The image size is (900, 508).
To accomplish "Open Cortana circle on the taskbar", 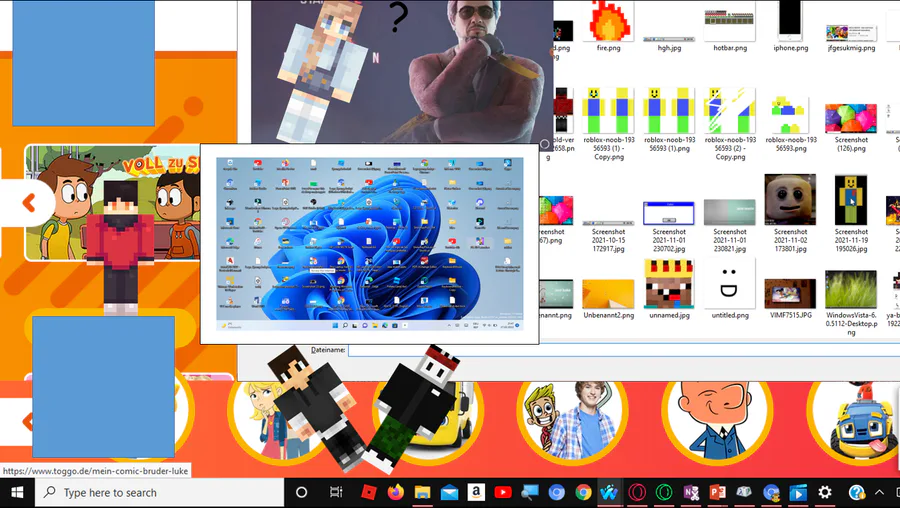I will 301,493.
